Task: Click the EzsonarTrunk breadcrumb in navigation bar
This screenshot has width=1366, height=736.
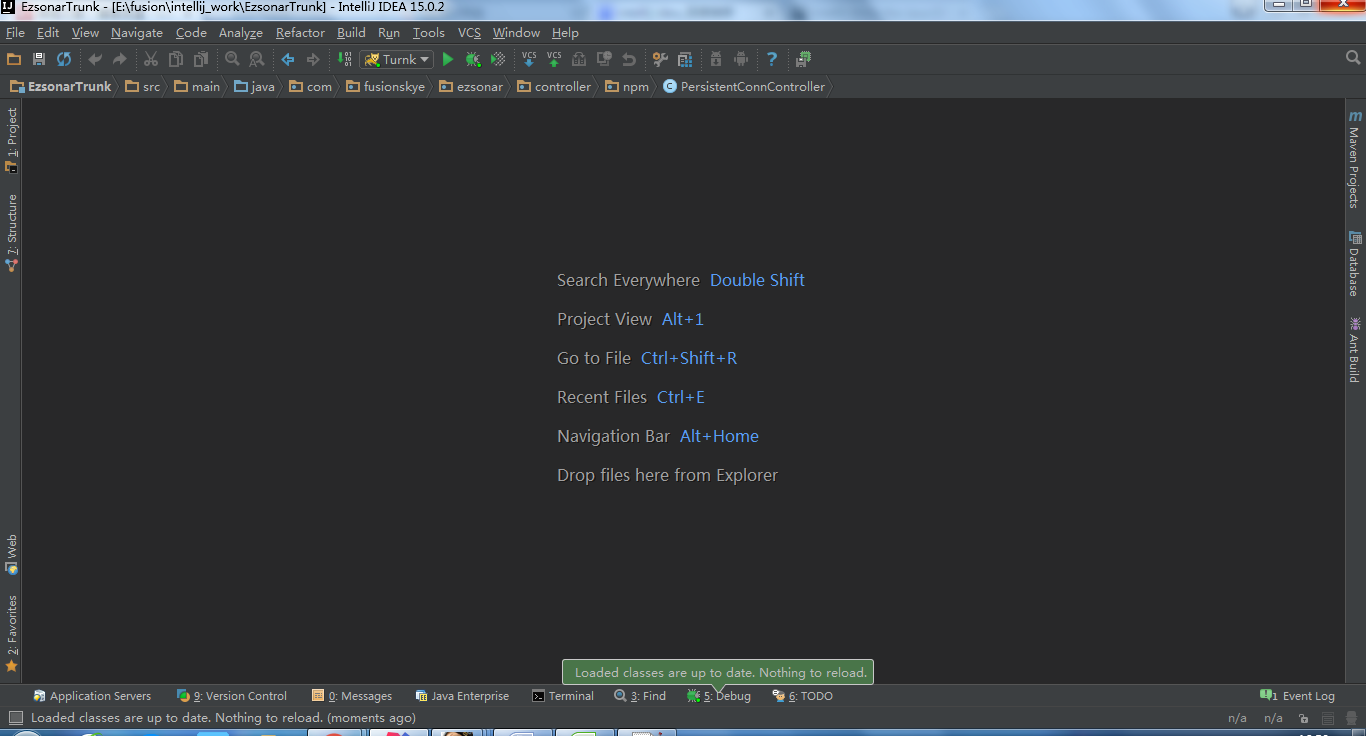Action: tap(61, 87)
